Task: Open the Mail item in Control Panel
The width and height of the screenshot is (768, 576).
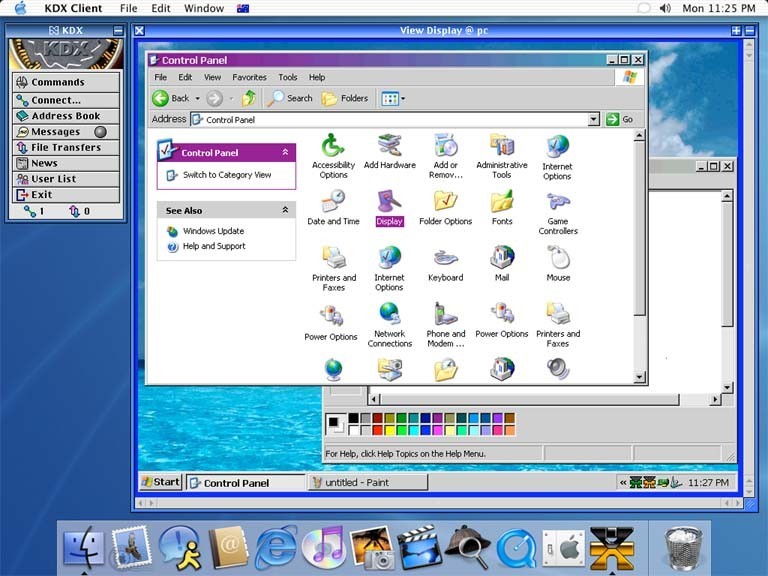Action: tap(502, 264)
